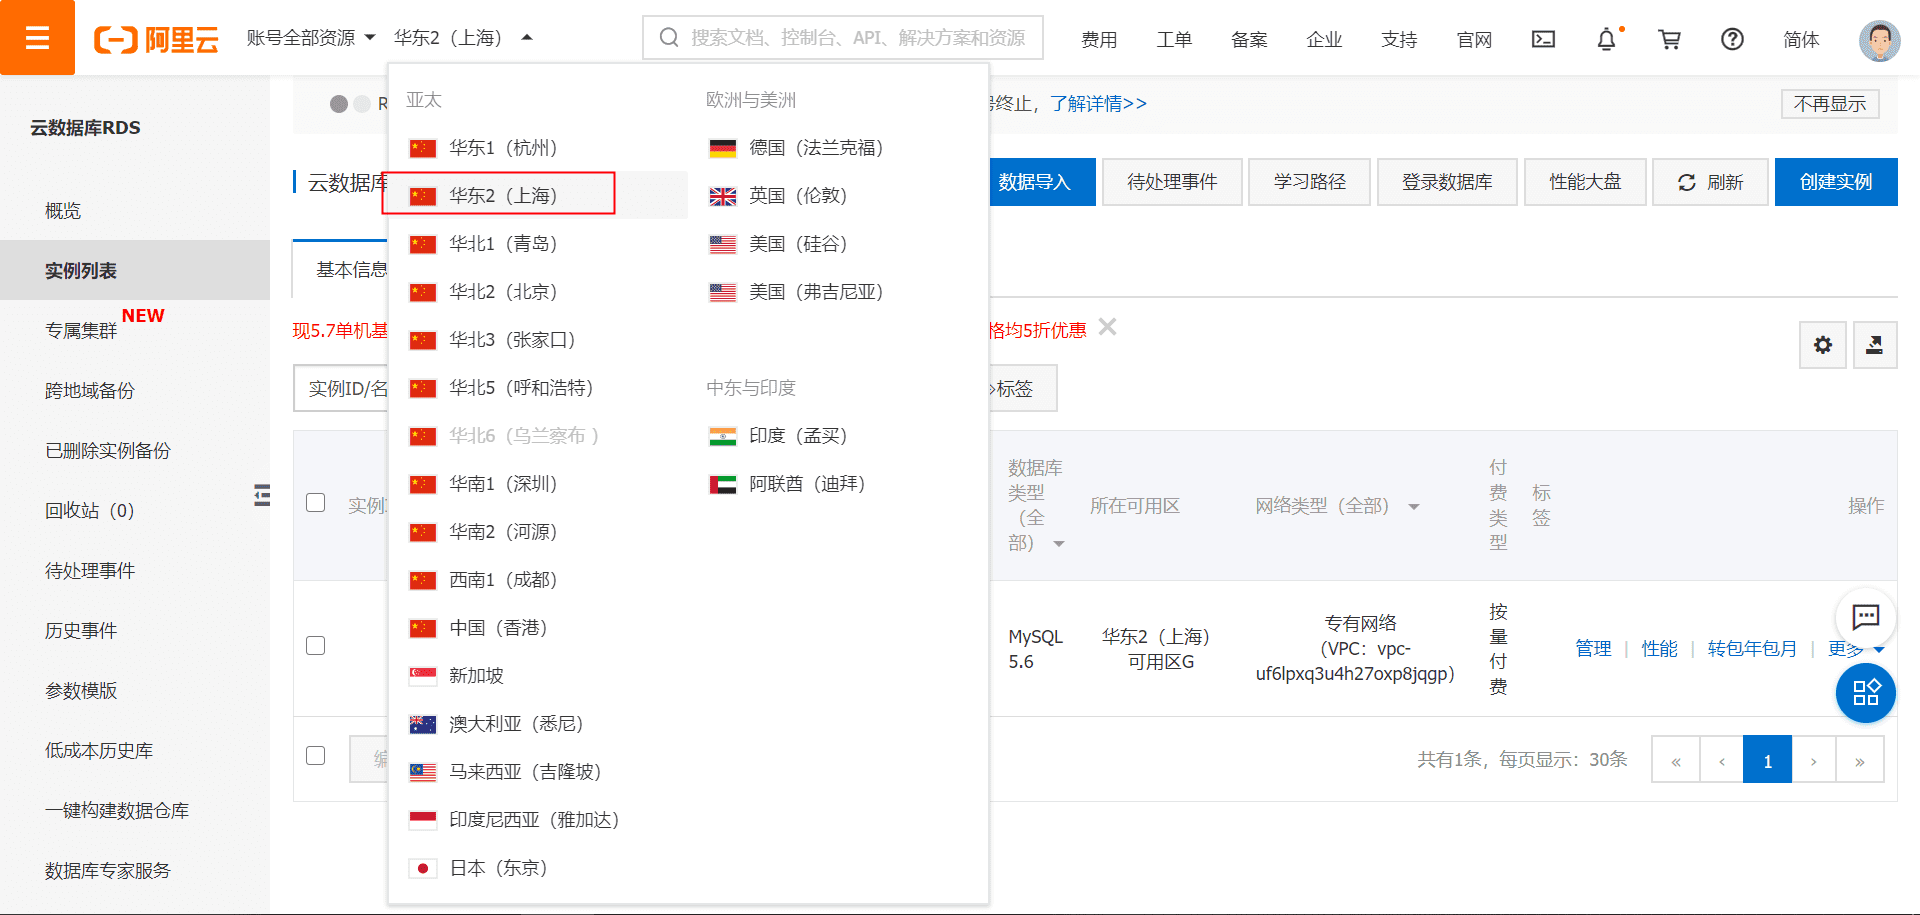Click the 转包年包月 link
Image resolution: width=1920 pixels, height=915 pixels.
[x=1752, y=649]
